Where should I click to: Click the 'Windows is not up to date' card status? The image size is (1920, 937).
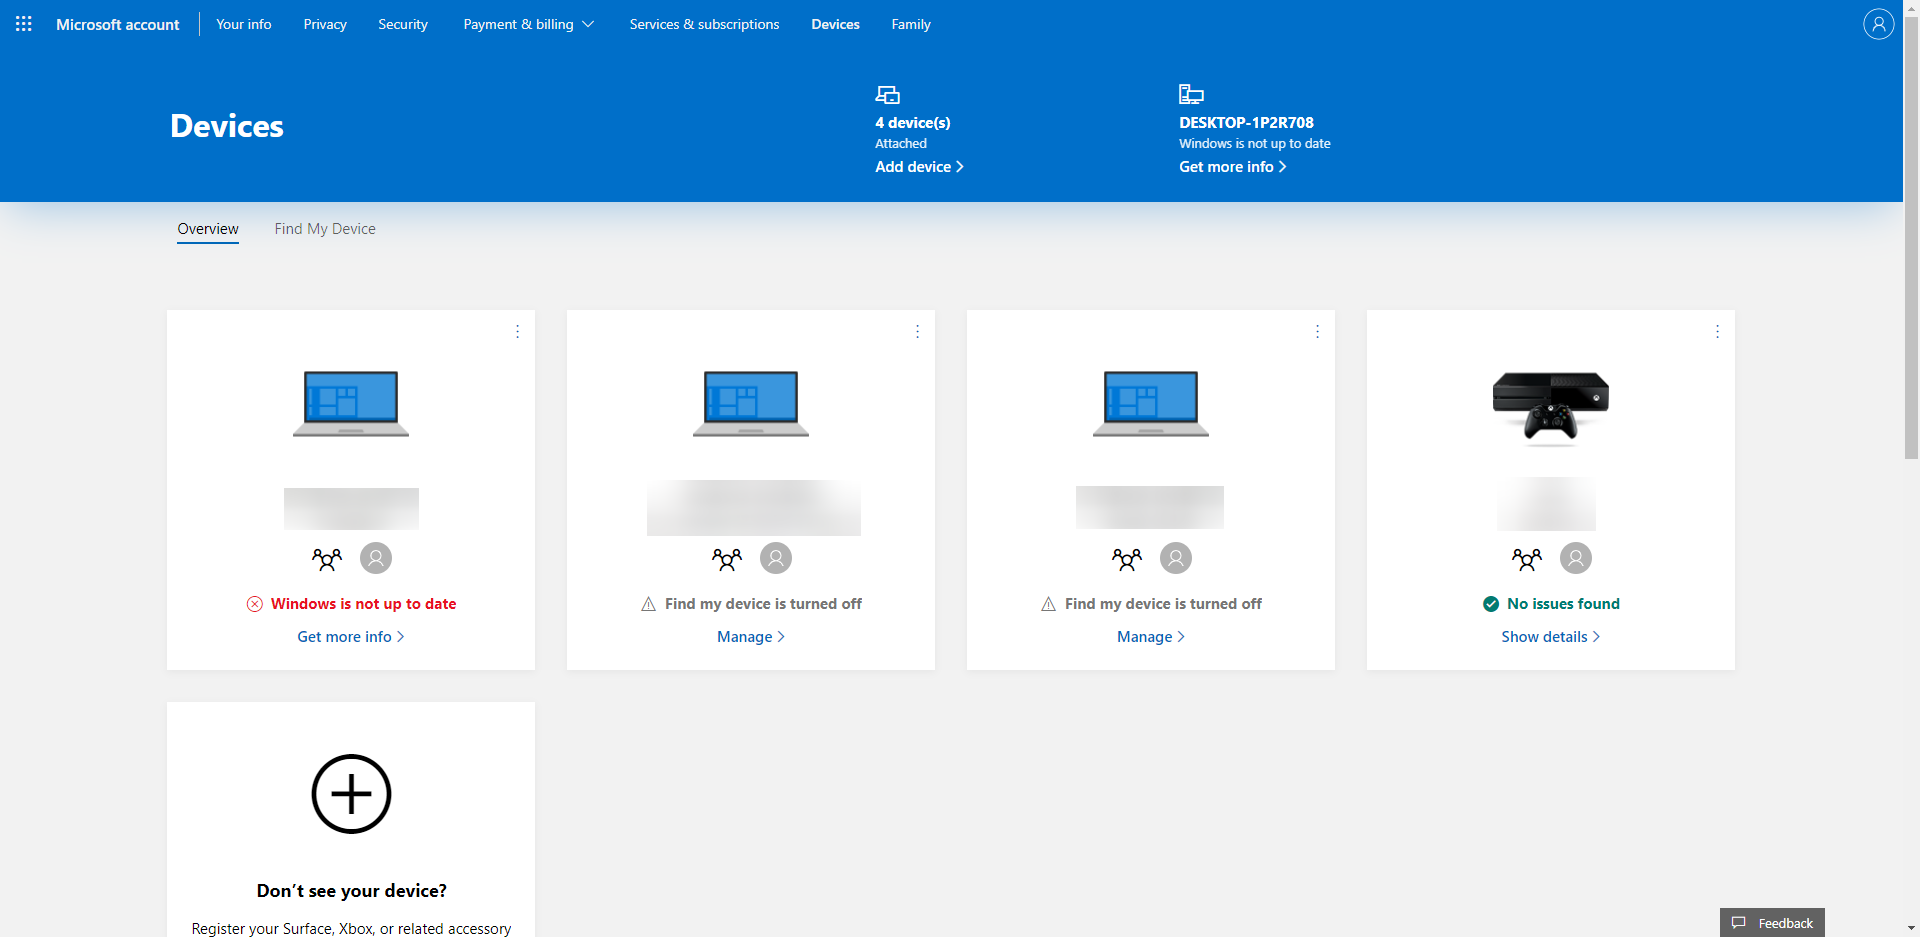pyautogui.click(x=363, y=604)
